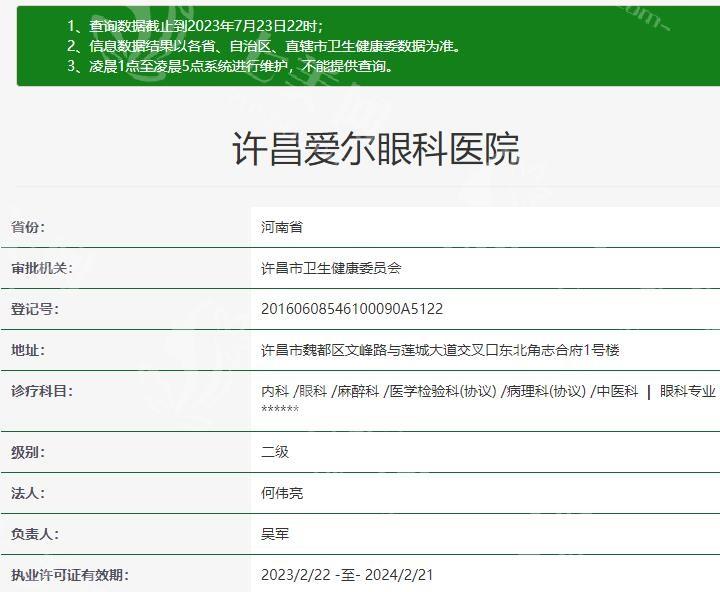720x592 pixels.
Task: Click the 审批机关 label
Action: (x=42, y=268)
